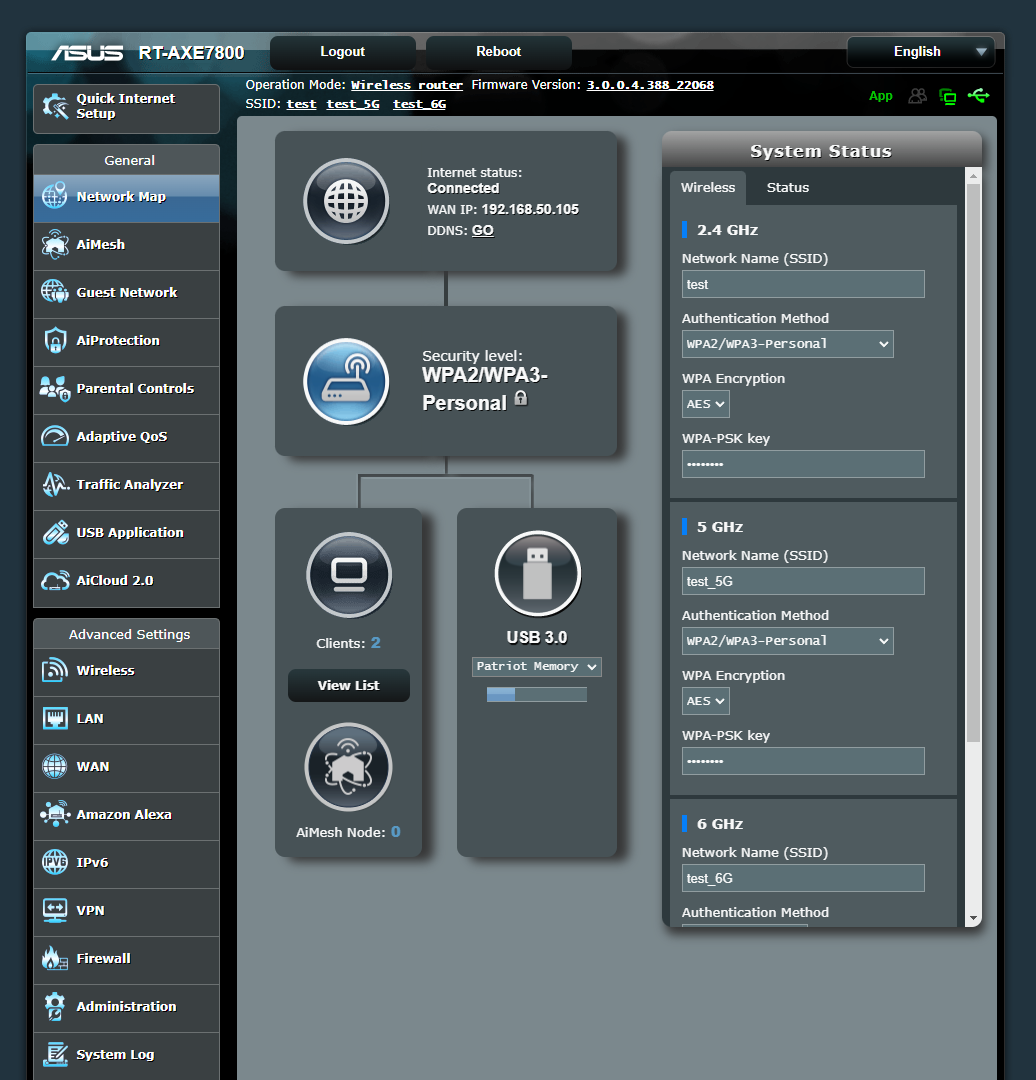Open 2.4 GHz Authentication Method dropdown
Image resolution: width=1036 pixels, height=1080 pixels.
coord(787,344)
